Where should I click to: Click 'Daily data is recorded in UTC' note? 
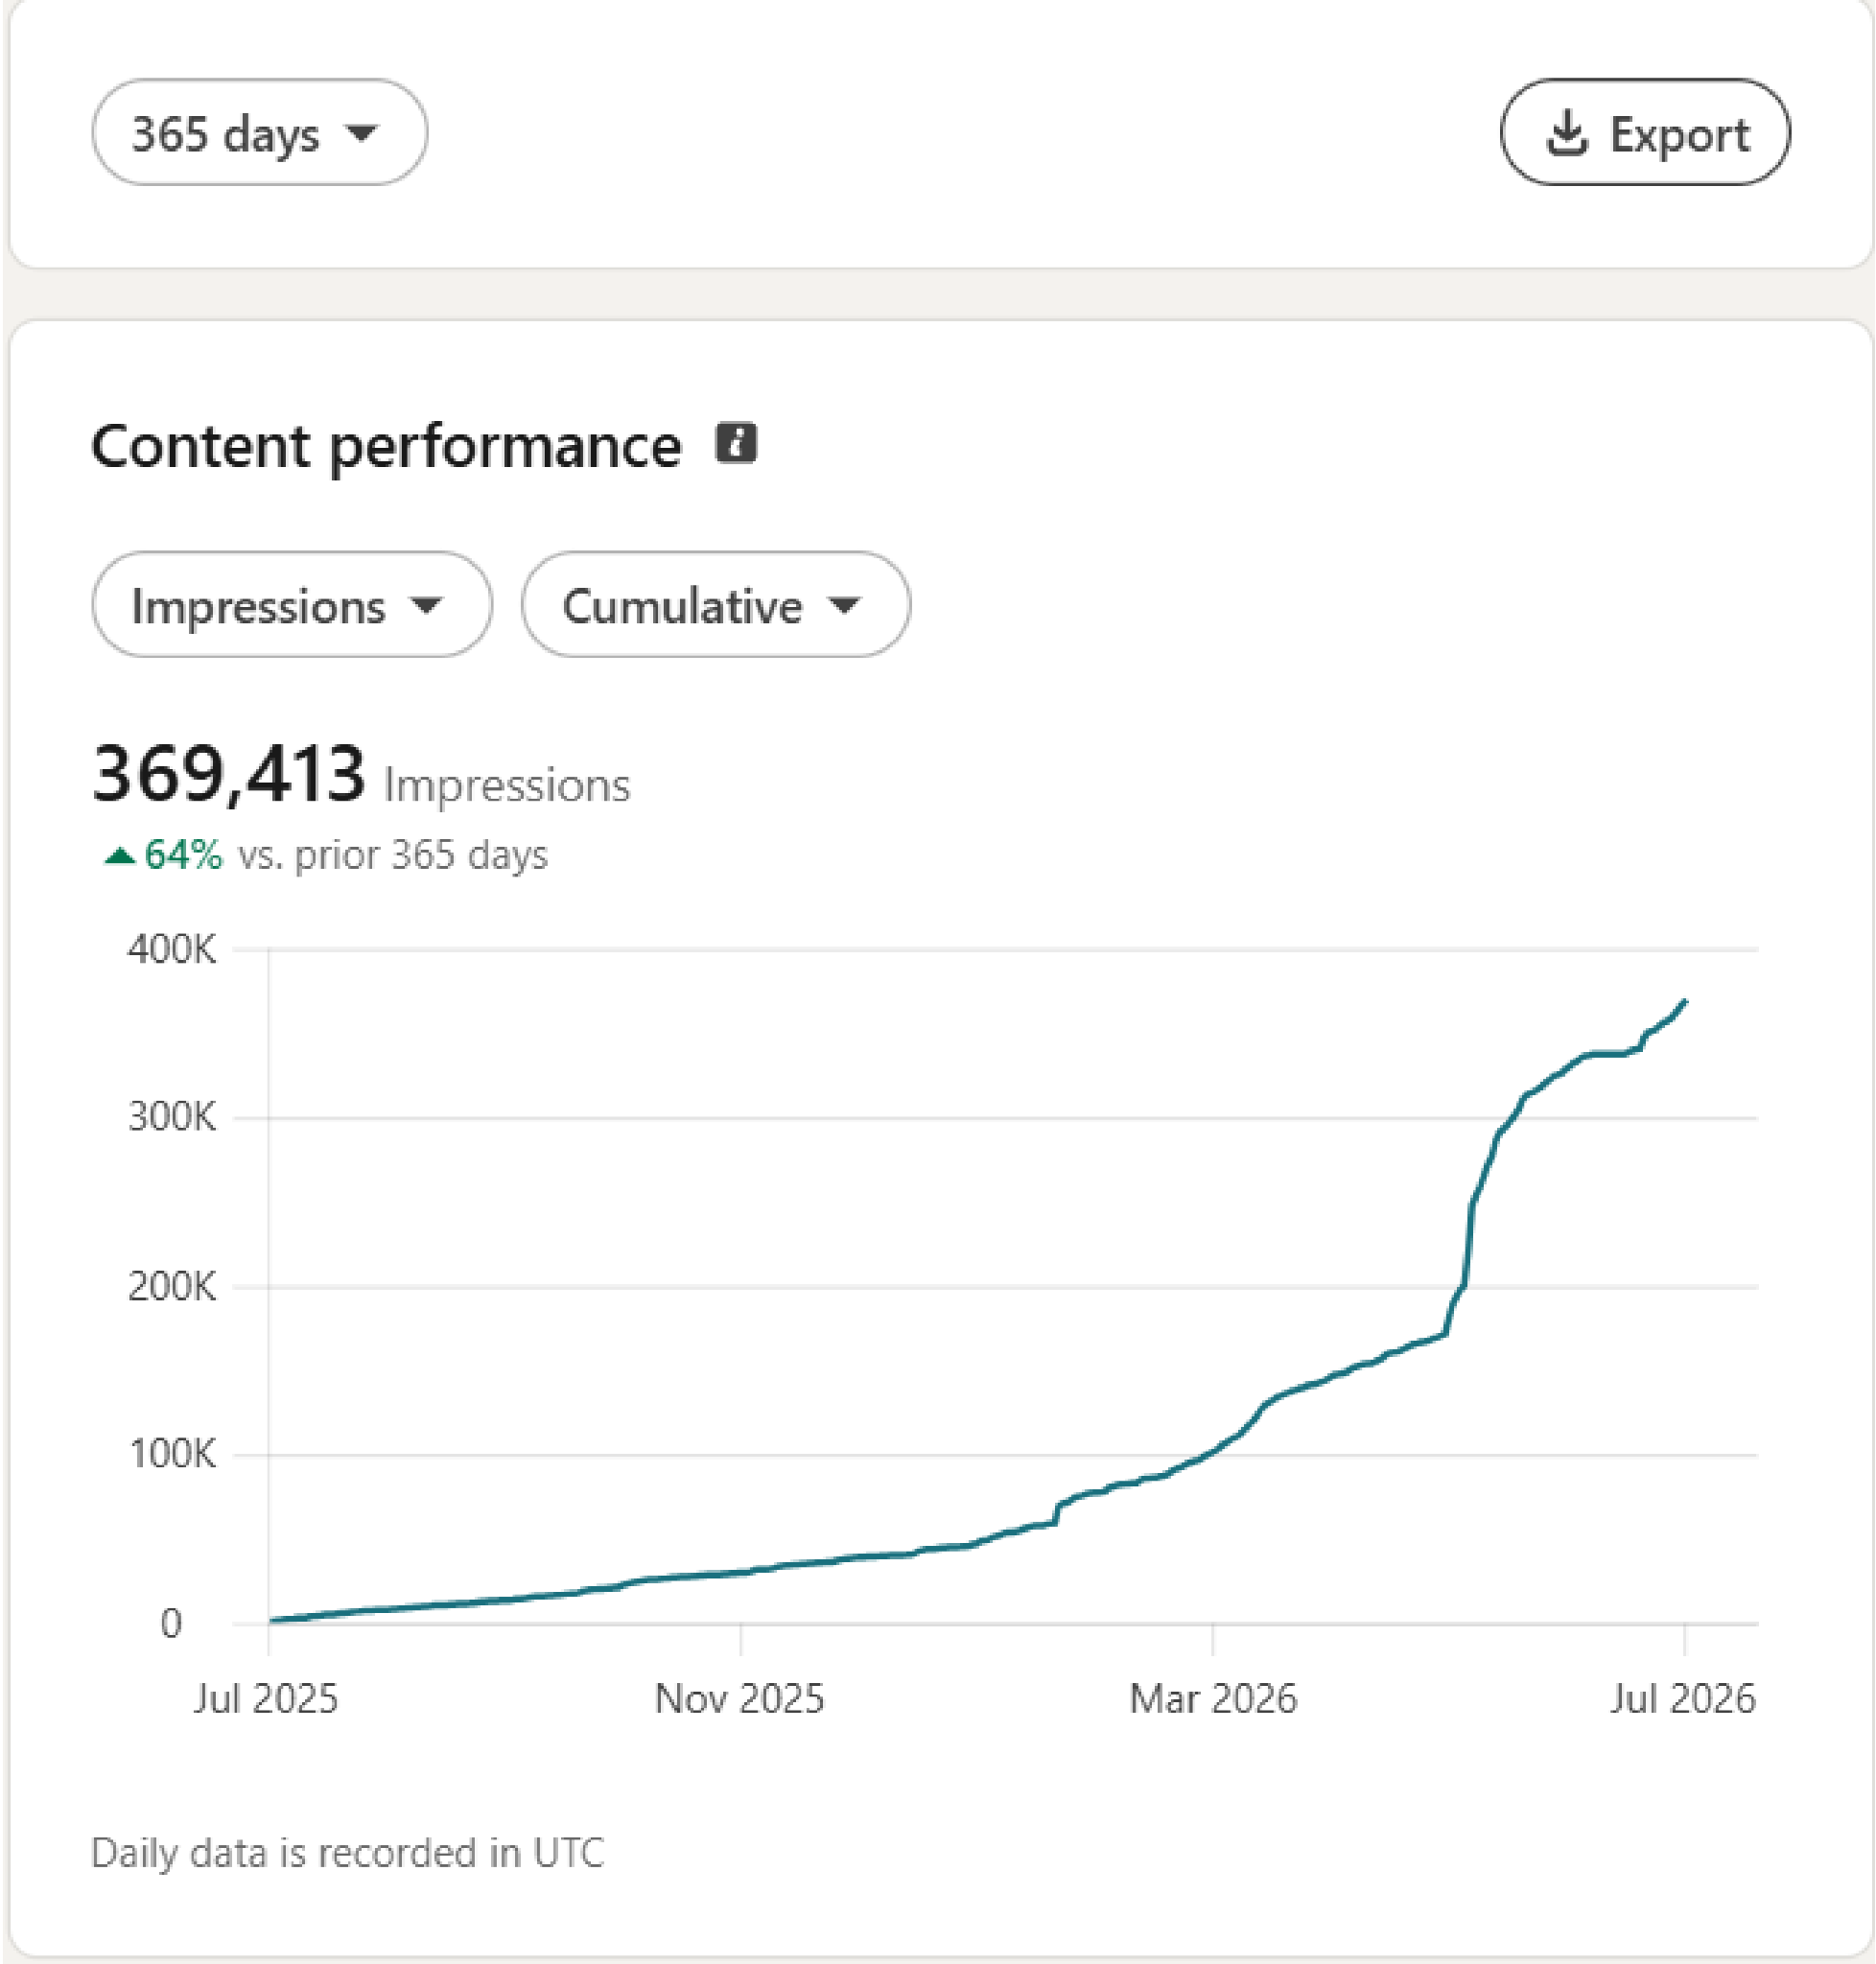[x=348, y=1853]
